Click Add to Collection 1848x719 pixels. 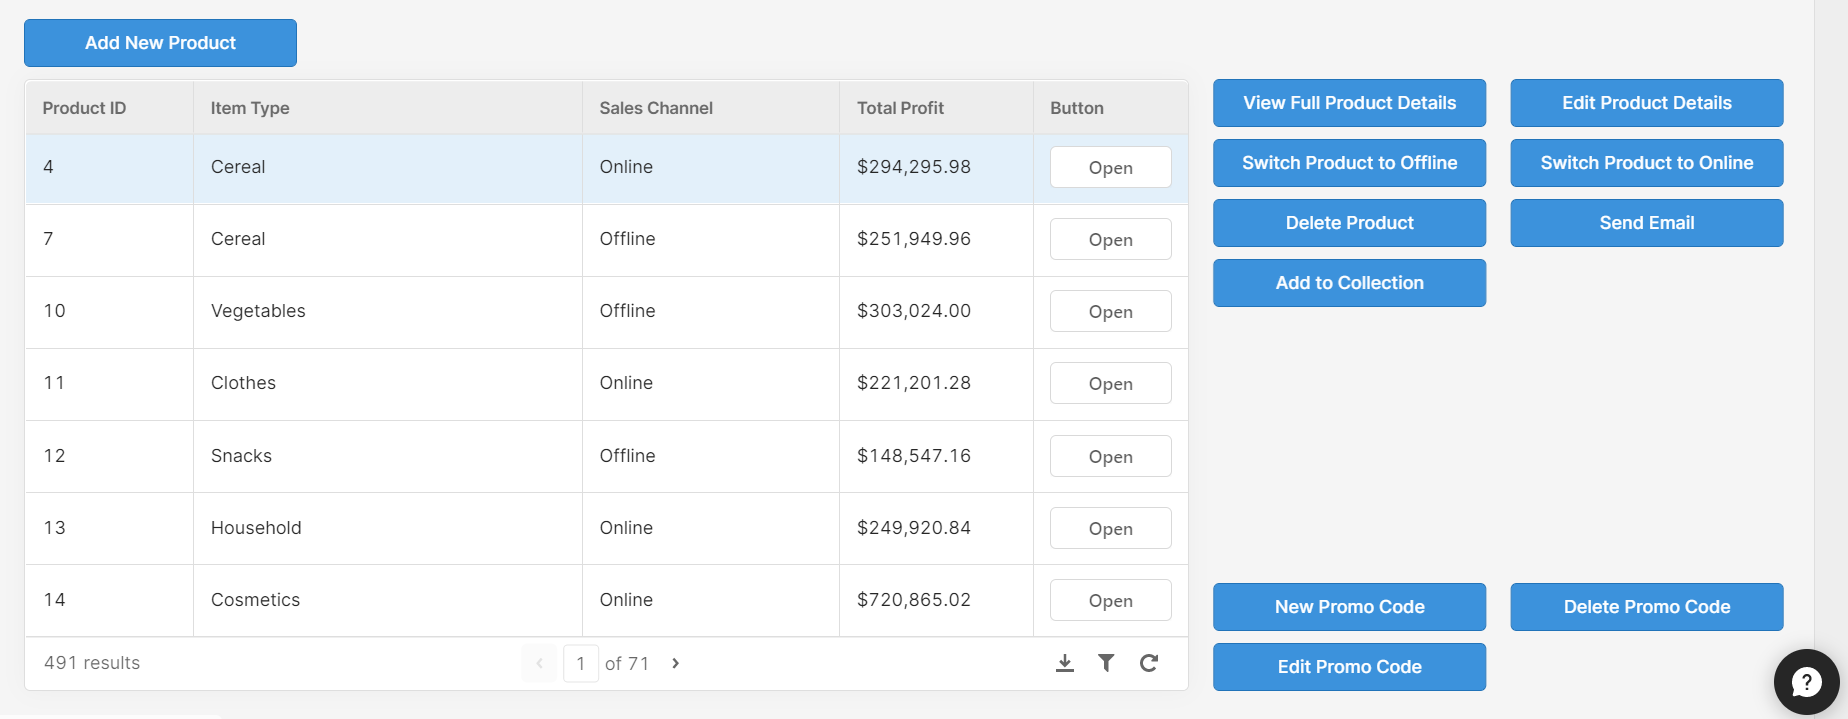pyautogui.click(x=1349, y=283)
